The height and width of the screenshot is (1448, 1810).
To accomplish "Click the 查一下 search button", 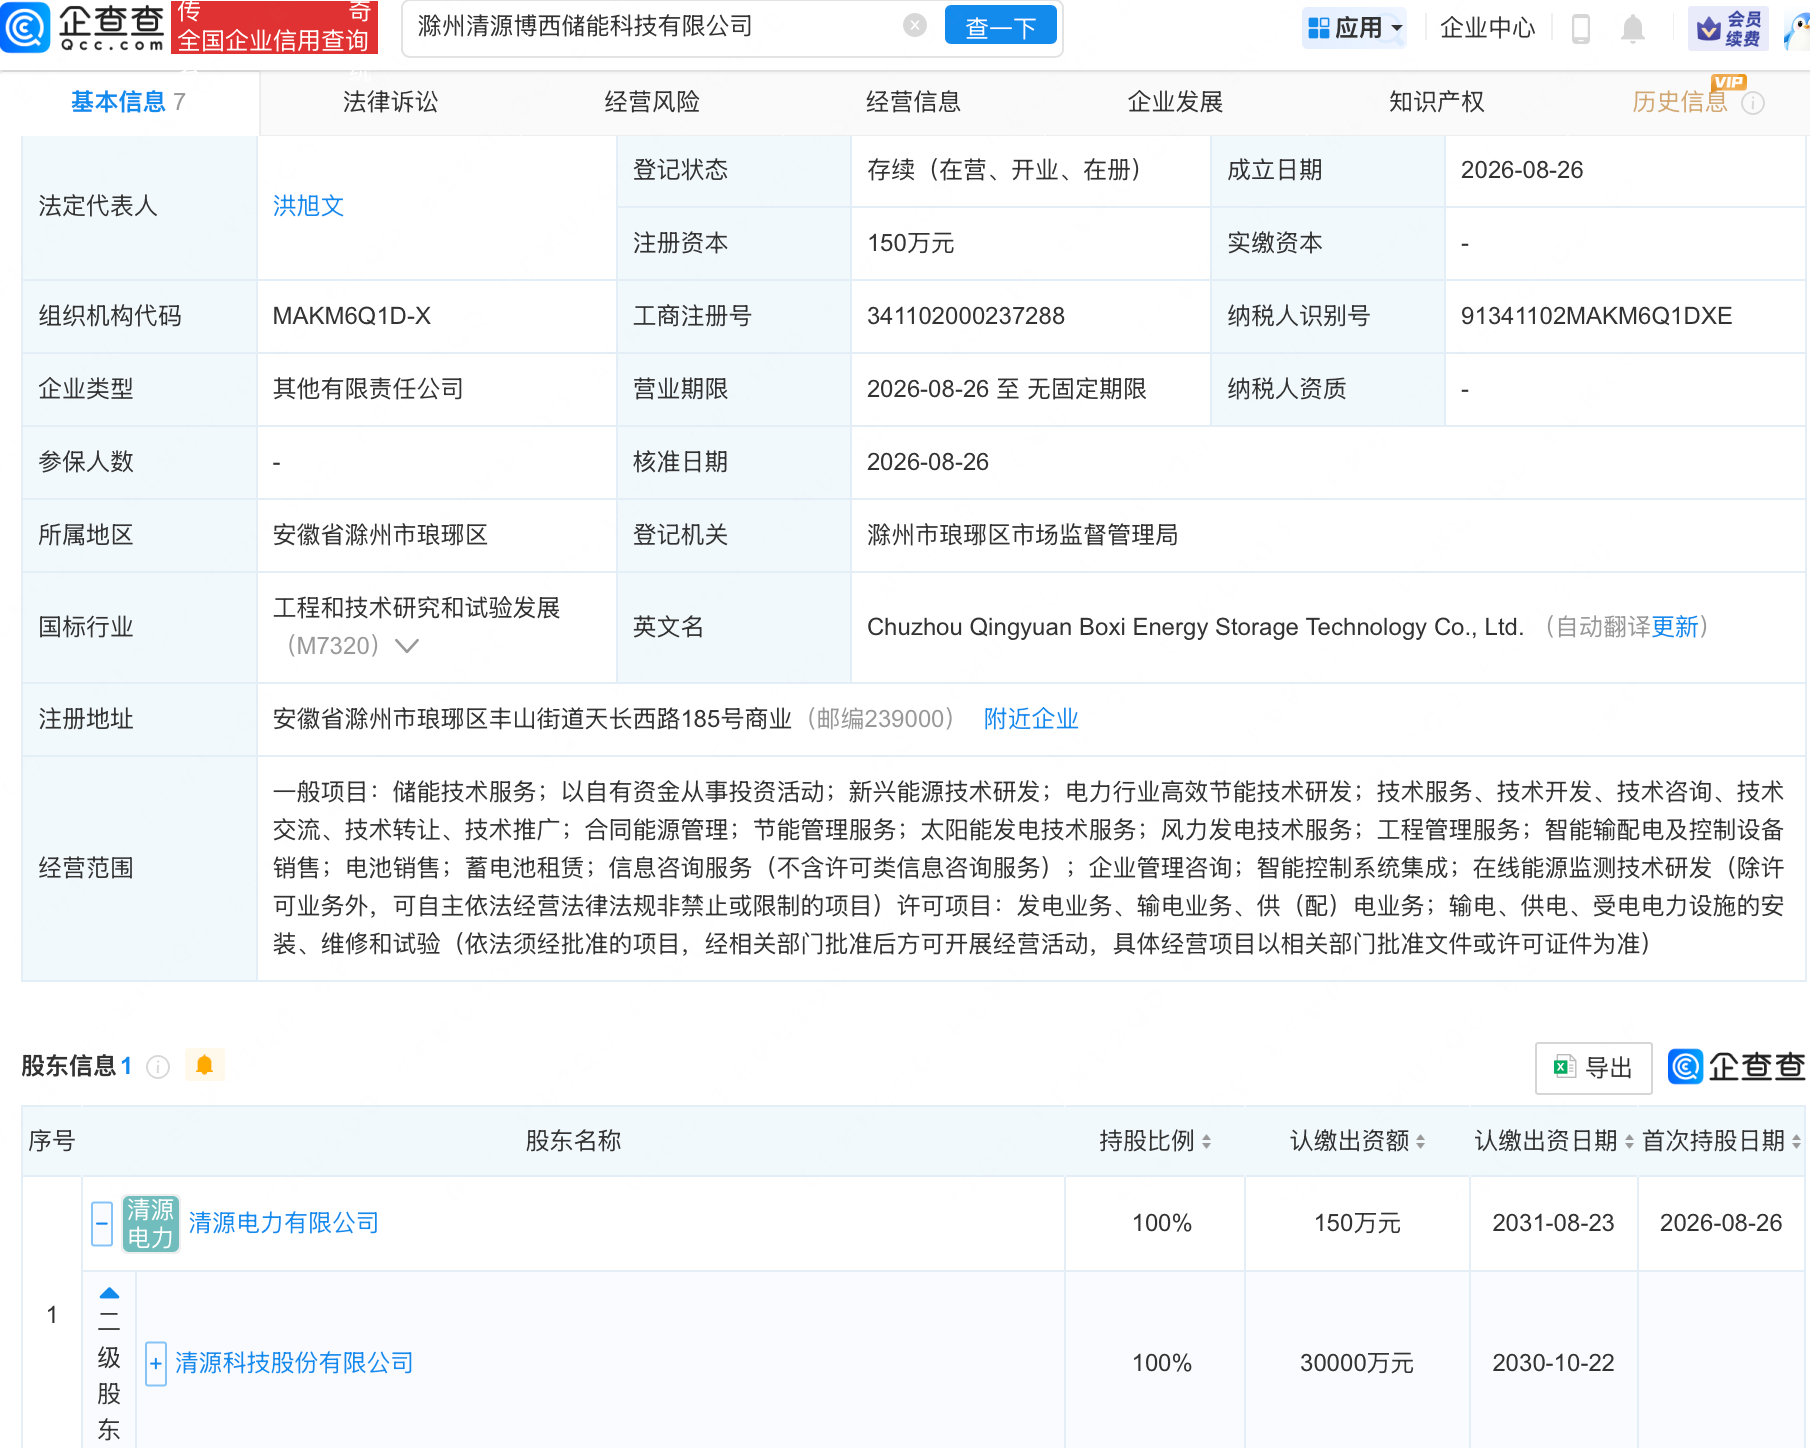I will click(1001, 27).
